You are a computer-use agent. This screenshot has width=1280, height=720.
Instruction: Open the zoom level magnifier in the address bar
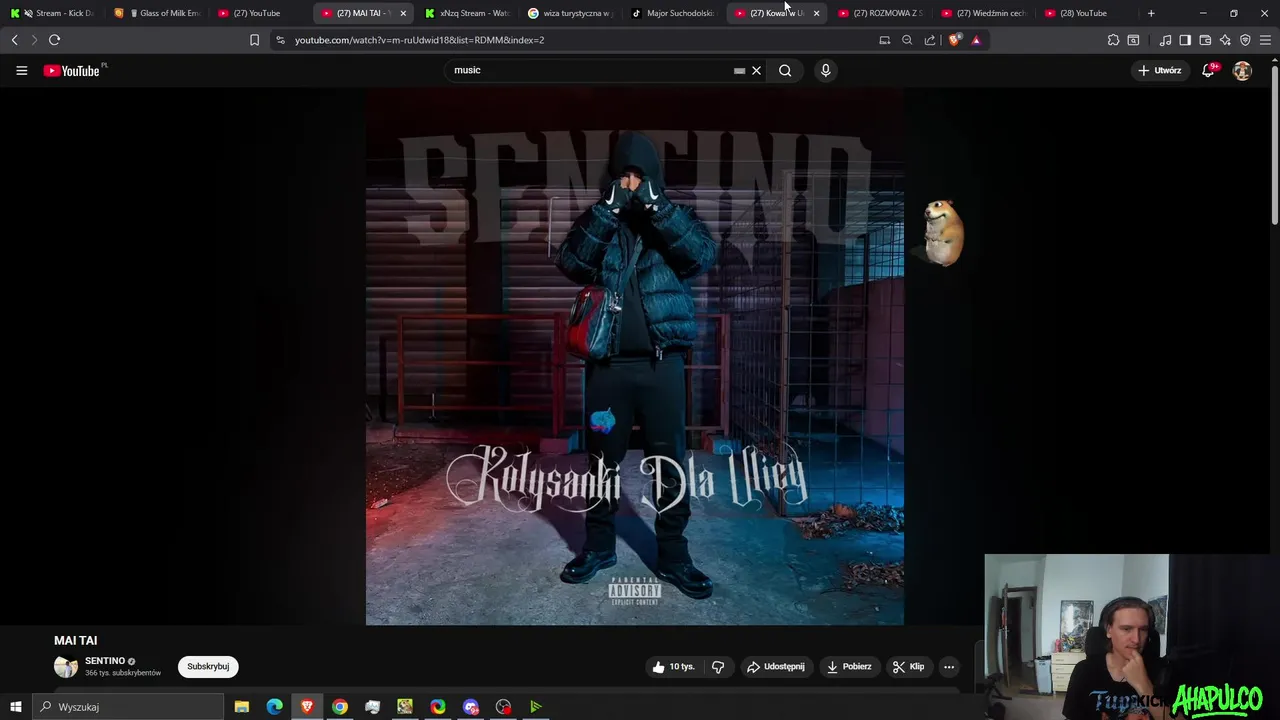pyautogui.click(x=907, y=40)
